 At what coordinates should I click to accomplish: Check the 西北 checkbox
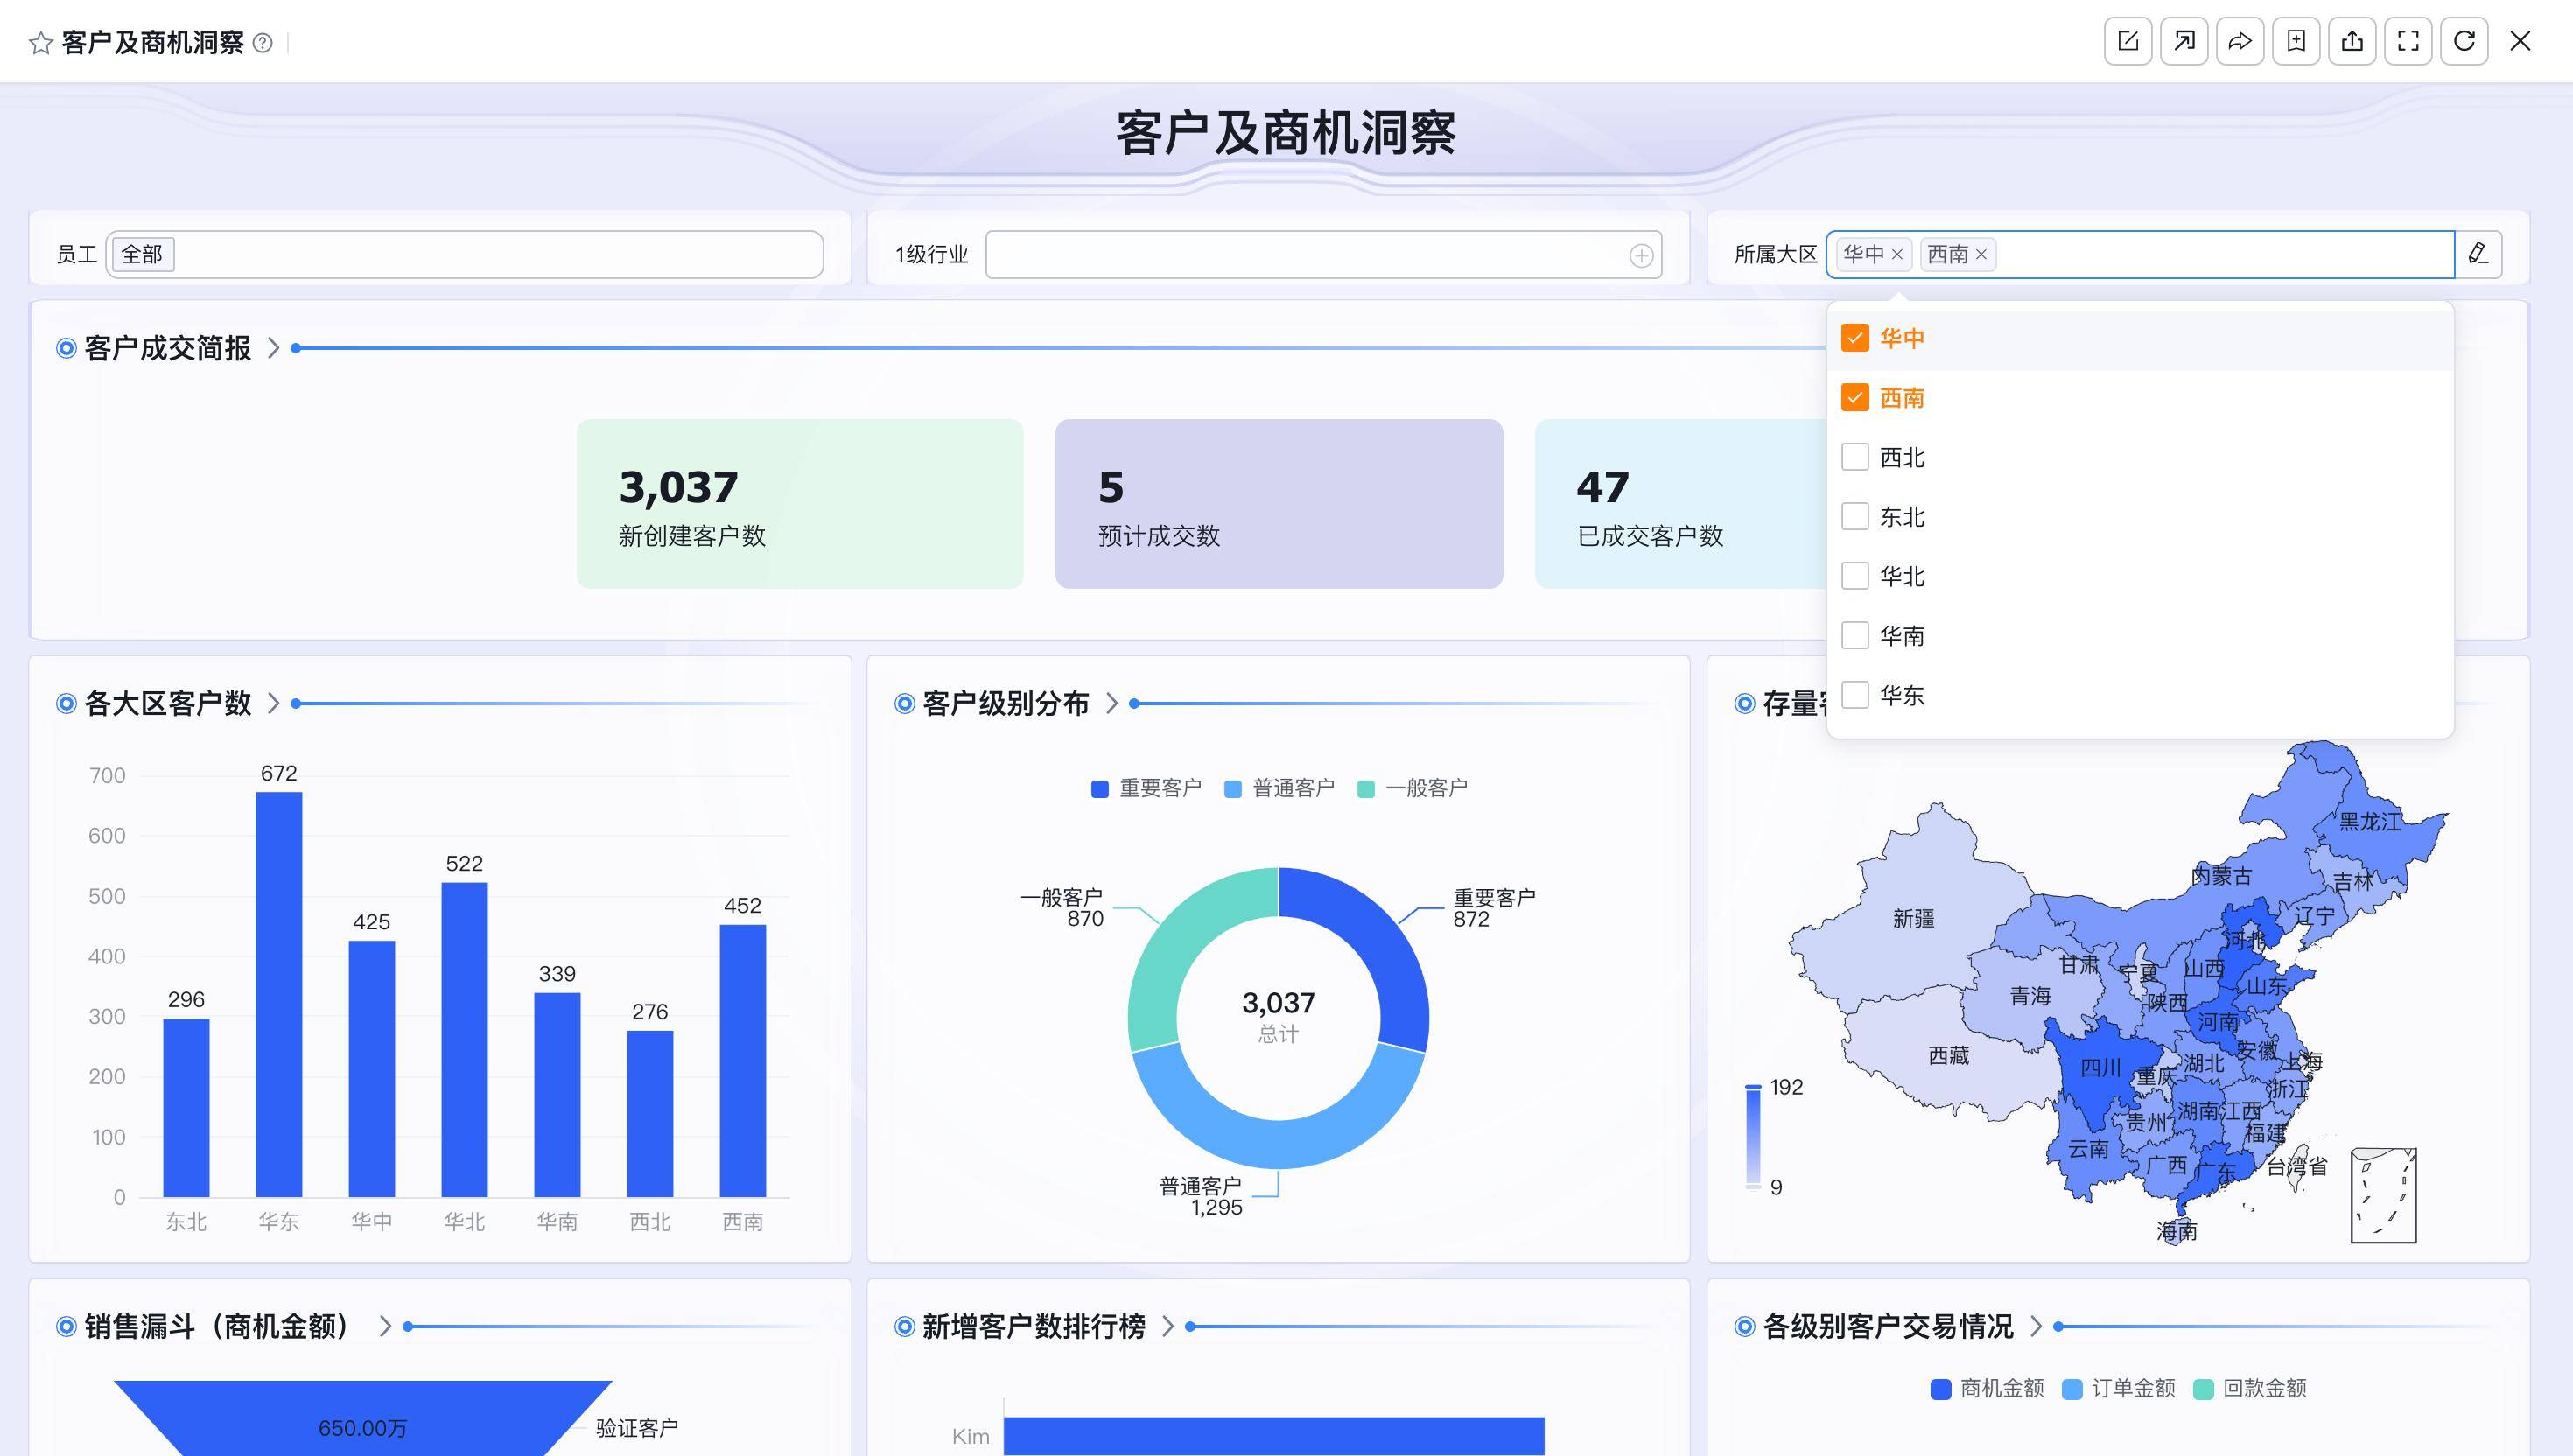coord(1855,457)
